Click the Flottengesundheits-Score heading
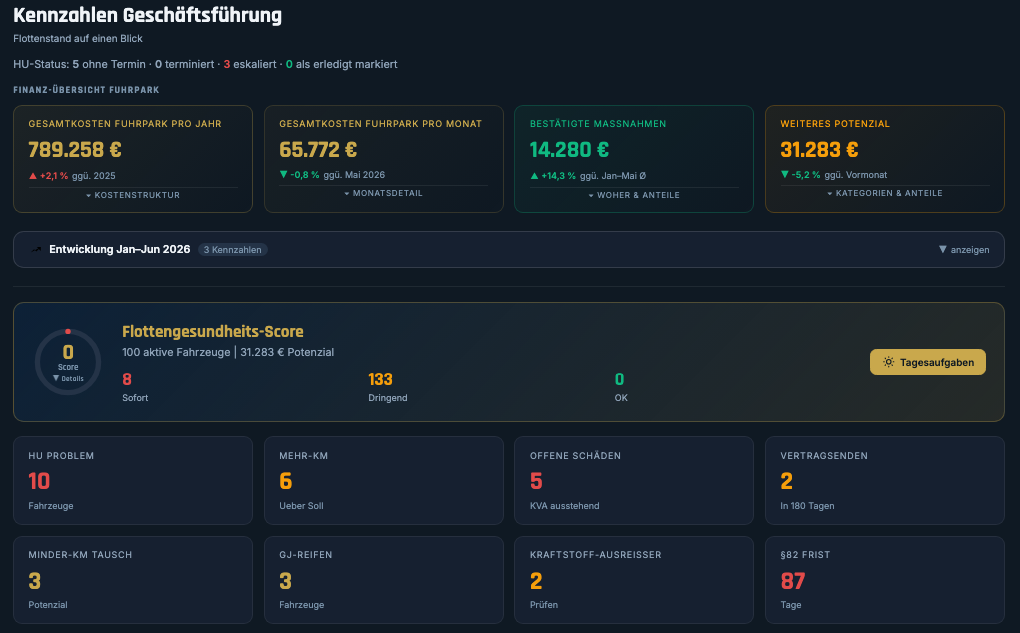This screenshot has width=1020, height=633. [213, 332]
